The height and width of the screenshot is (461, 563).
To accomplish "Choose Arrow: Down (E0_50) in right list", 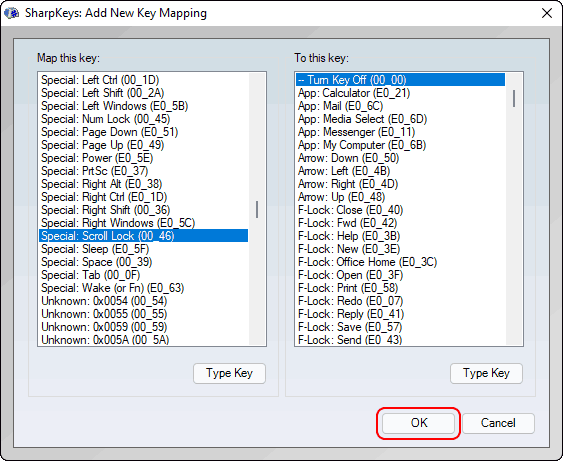I will point(400,158).
